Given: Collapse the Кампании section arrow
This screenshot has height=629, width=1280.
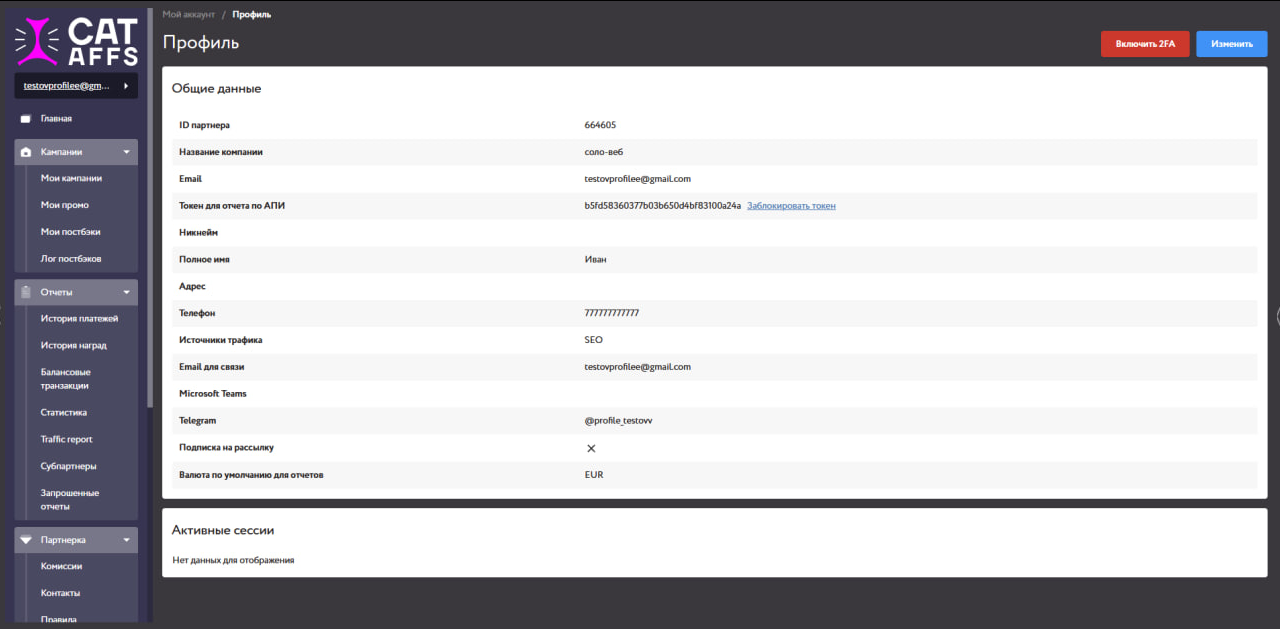Looking at the screenshot, I should (126, 152).
